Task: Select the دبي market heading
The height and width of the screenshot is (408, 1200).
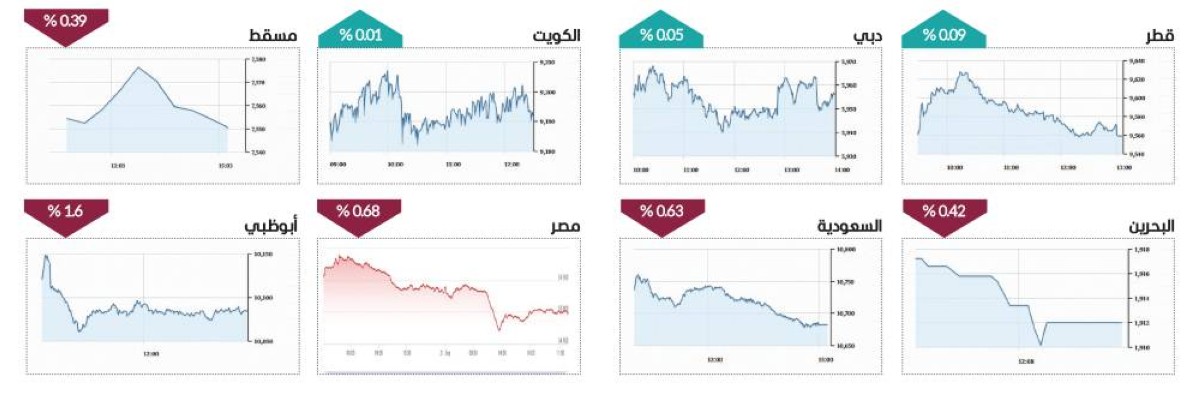Action: coord(868,36)
